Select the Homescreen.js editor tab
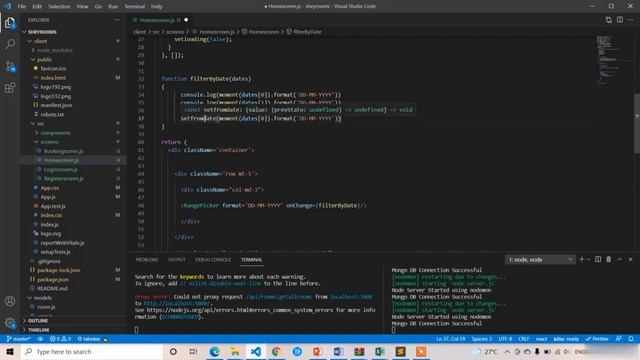The height and width of the screenshot is (360, 640). click(x=160, y=20)
